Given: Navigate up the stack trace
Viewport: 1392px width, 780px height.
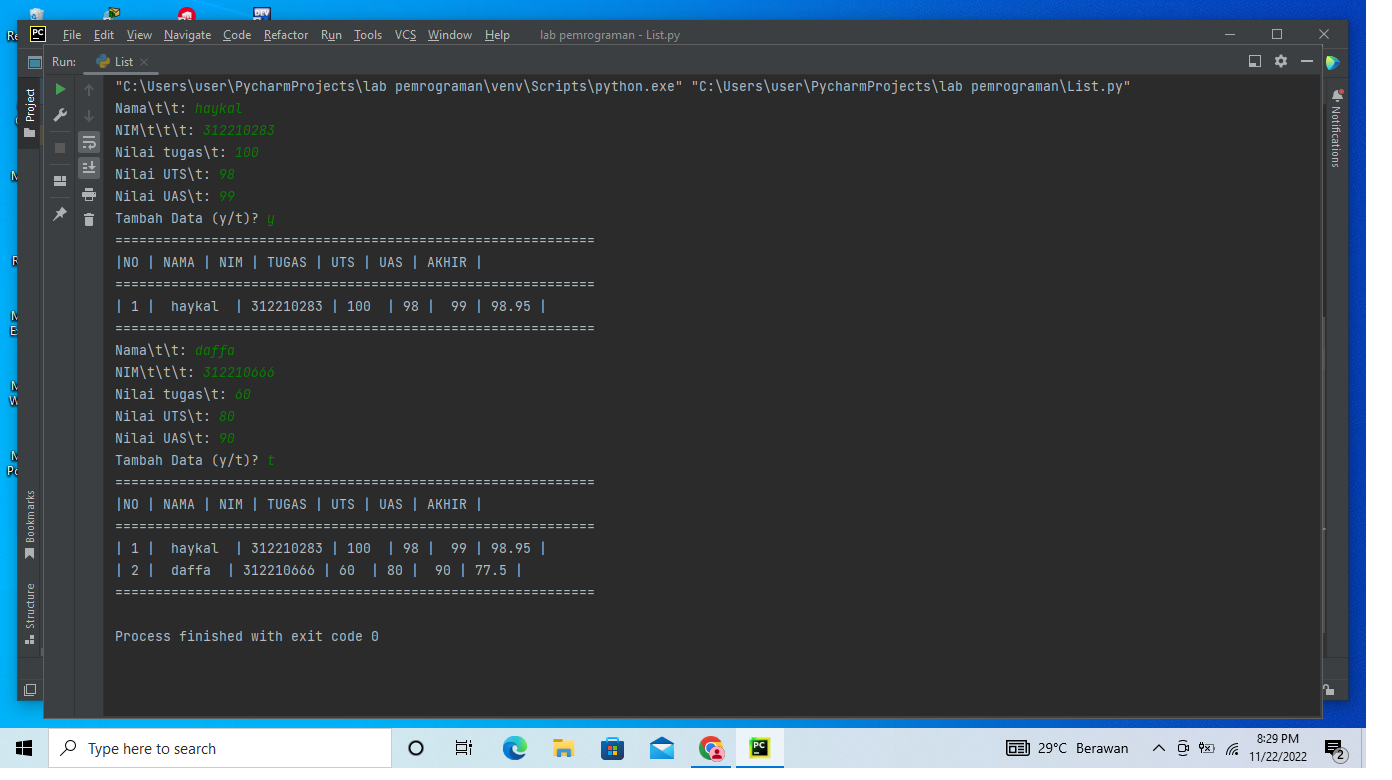Looking at the screenshot, I should tap(89, 89).
